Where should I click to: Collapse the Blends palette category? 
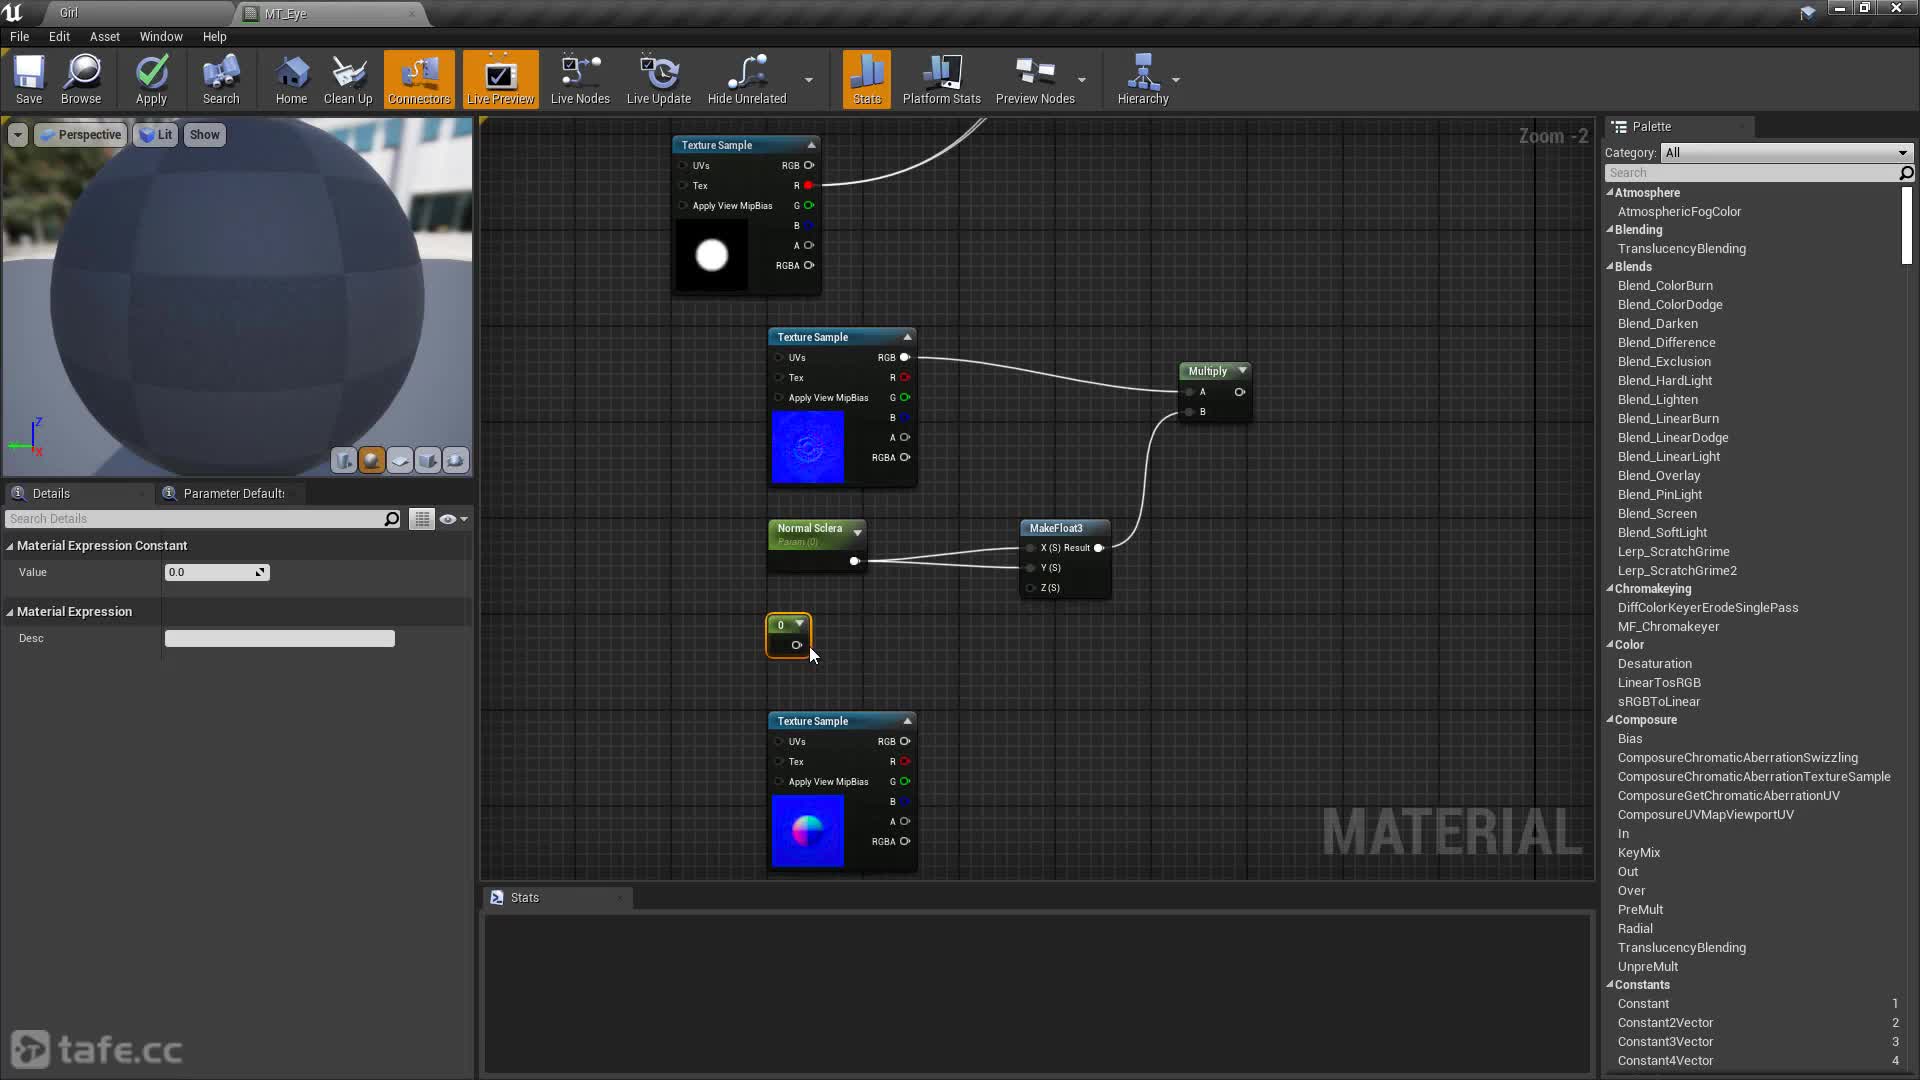click(x=1610, y=267)
